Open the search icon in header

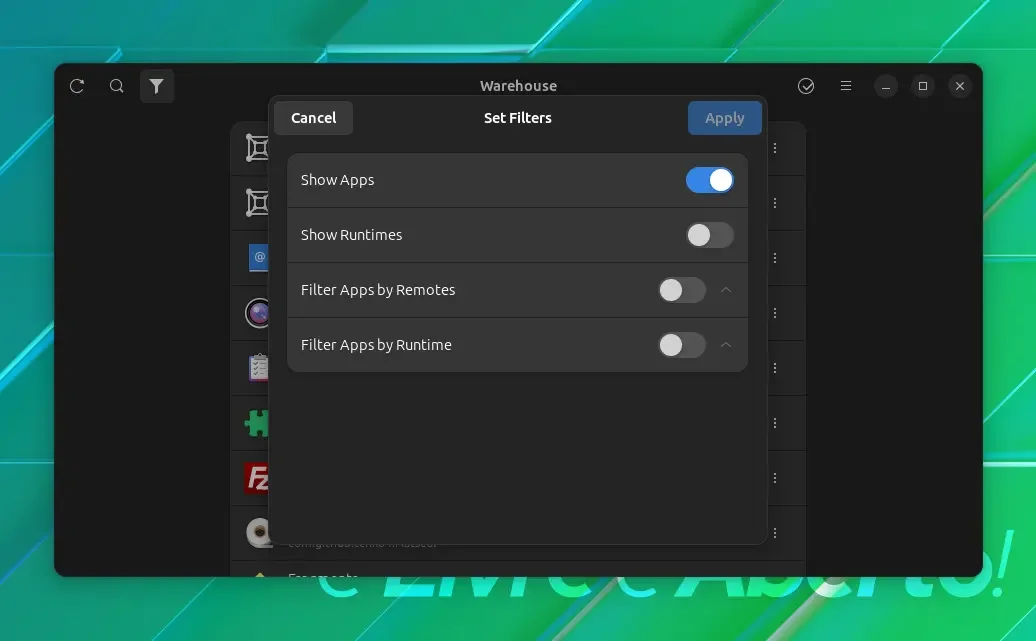(x=116, y=86)
